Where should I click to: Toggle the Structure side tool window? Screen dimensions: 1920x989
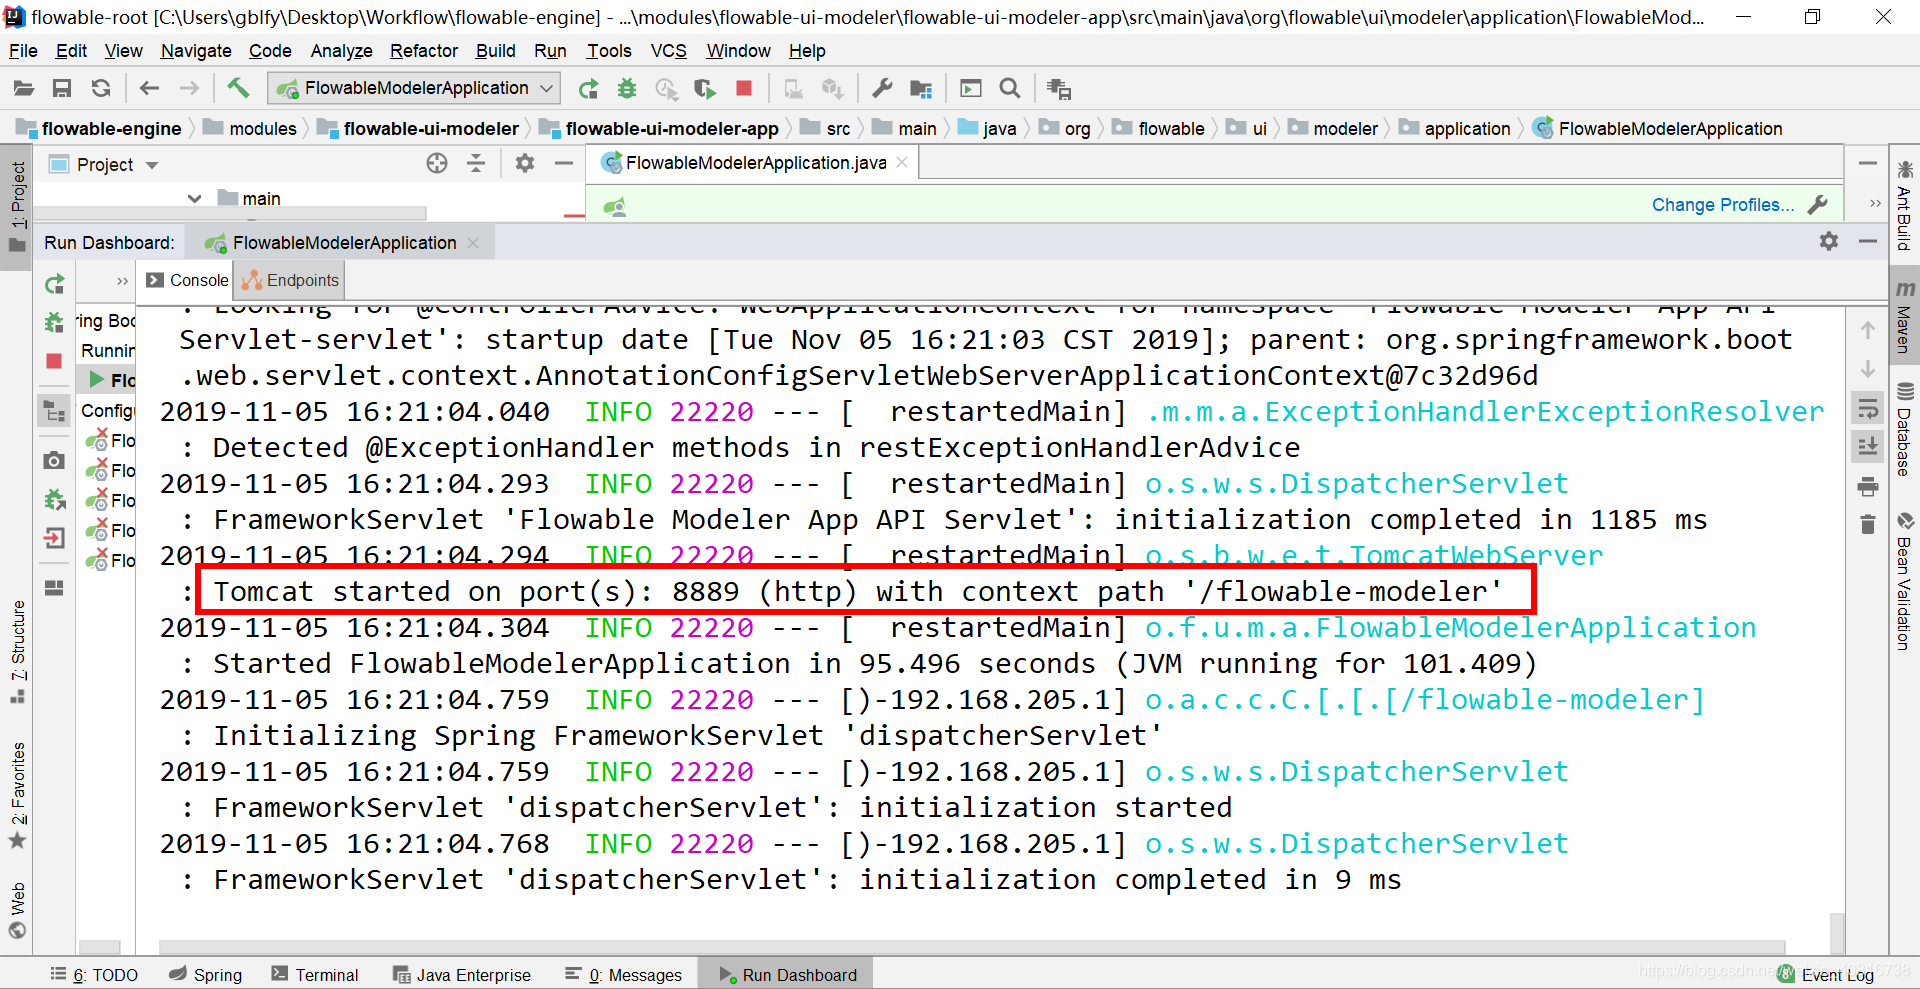click(17, 651)
